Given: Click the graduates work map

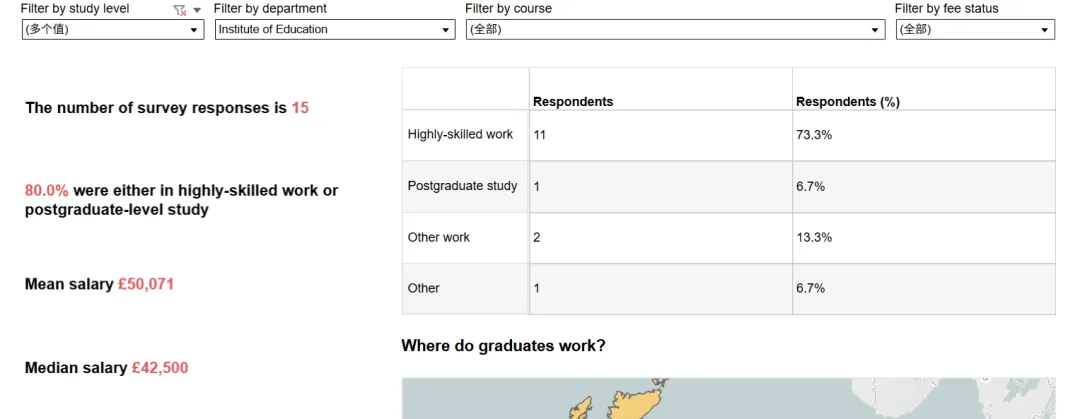Looking at the screenshot, I should [x=728, y=398].
